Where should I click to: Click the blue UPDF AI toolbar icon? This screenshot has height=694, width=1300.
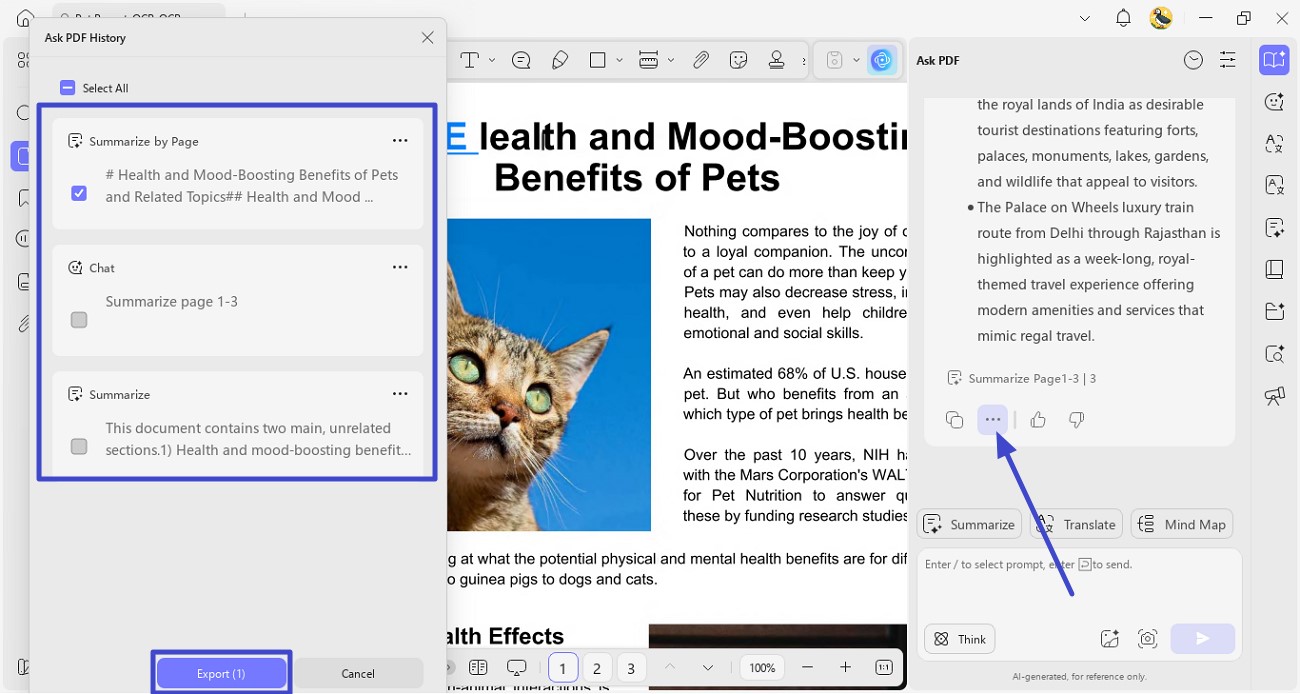point(881,60)
